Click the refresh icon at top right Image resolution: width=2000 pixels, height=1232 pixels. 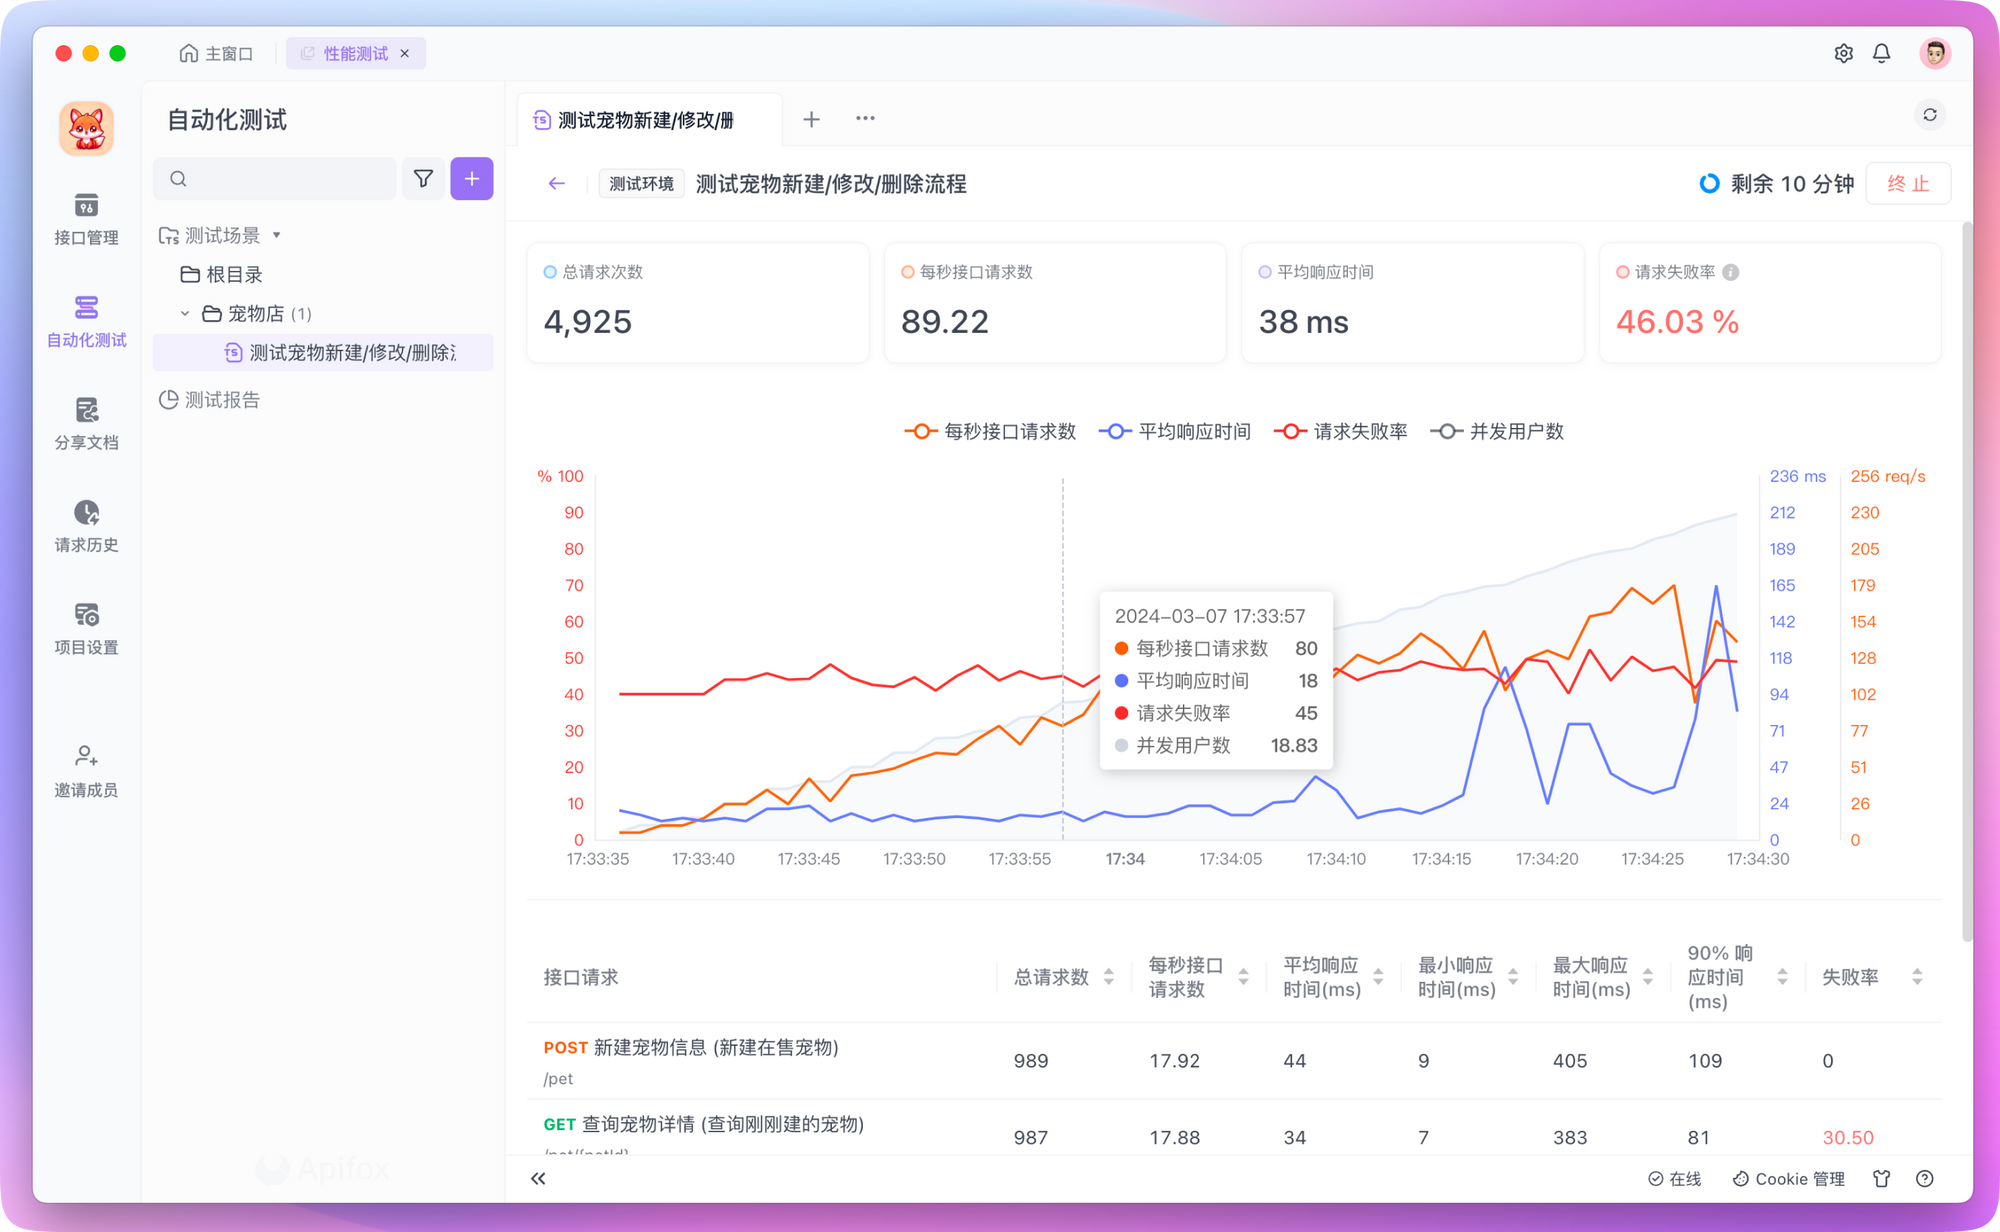[1930, 115]
